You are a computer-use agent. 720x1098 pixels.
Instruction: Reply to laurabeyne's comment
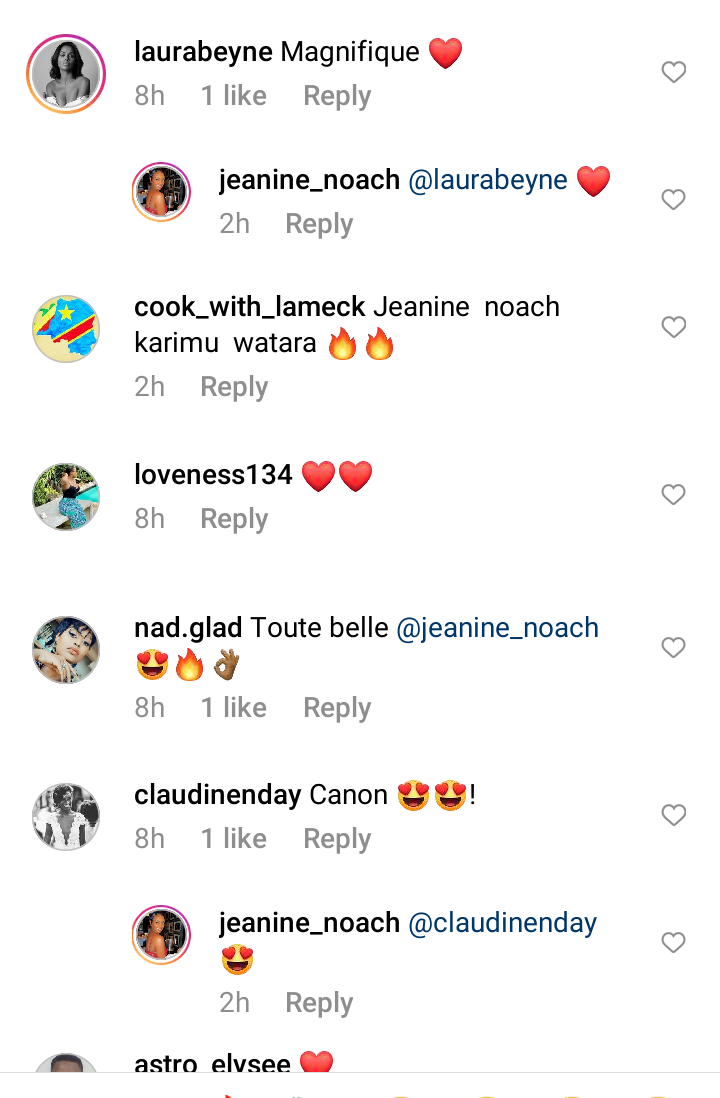pos(337,96)
